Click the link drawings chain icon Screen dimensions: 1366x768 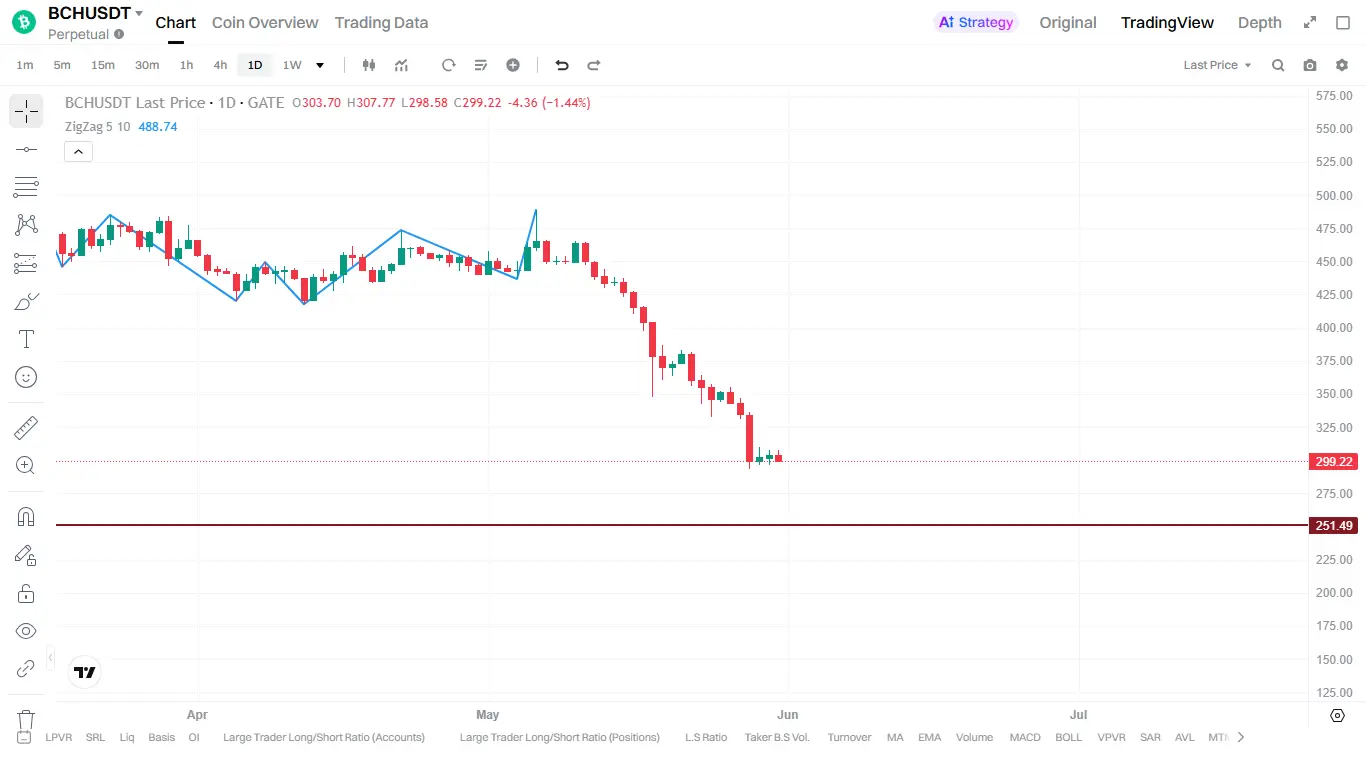pos(26,668)
